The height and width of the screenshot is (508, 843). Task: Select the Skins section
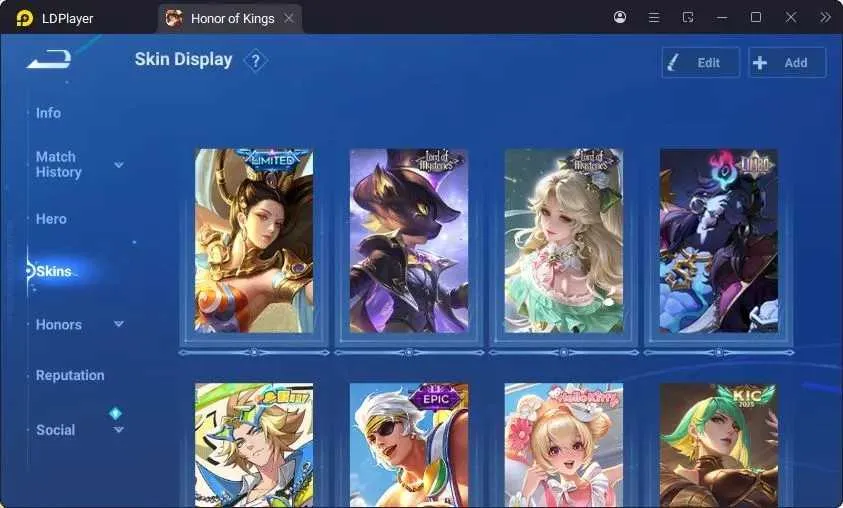(x=53, y=271)
